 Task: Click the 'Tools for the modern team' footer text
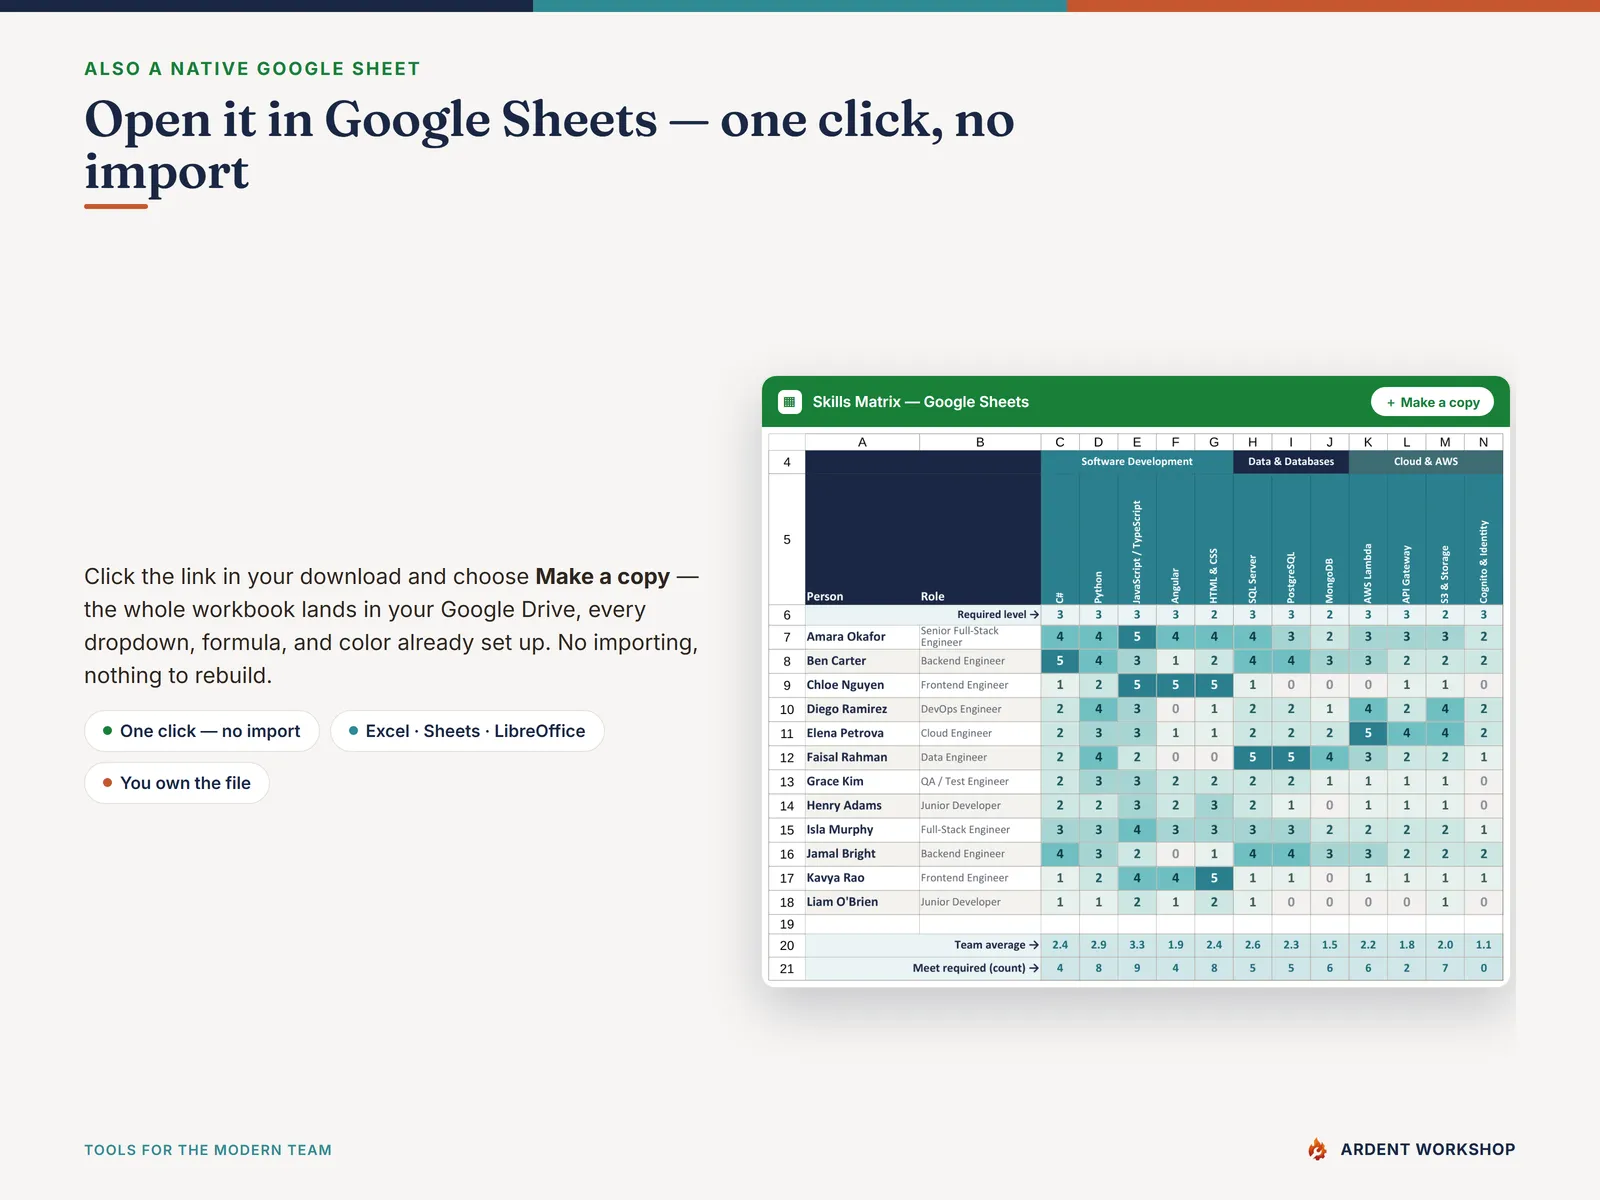point(208,1150)
